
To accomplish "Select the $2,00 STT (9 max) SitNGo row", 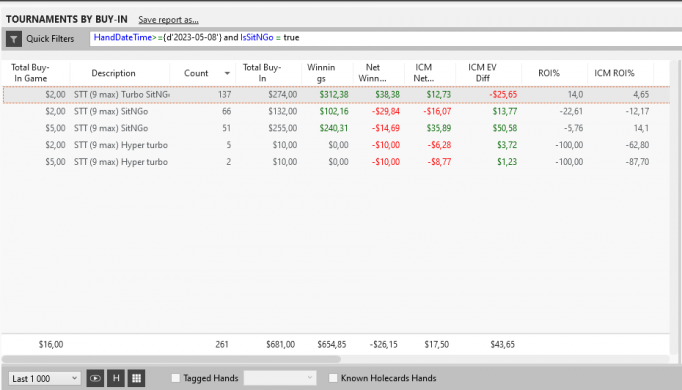I will [x=336, y=111].
